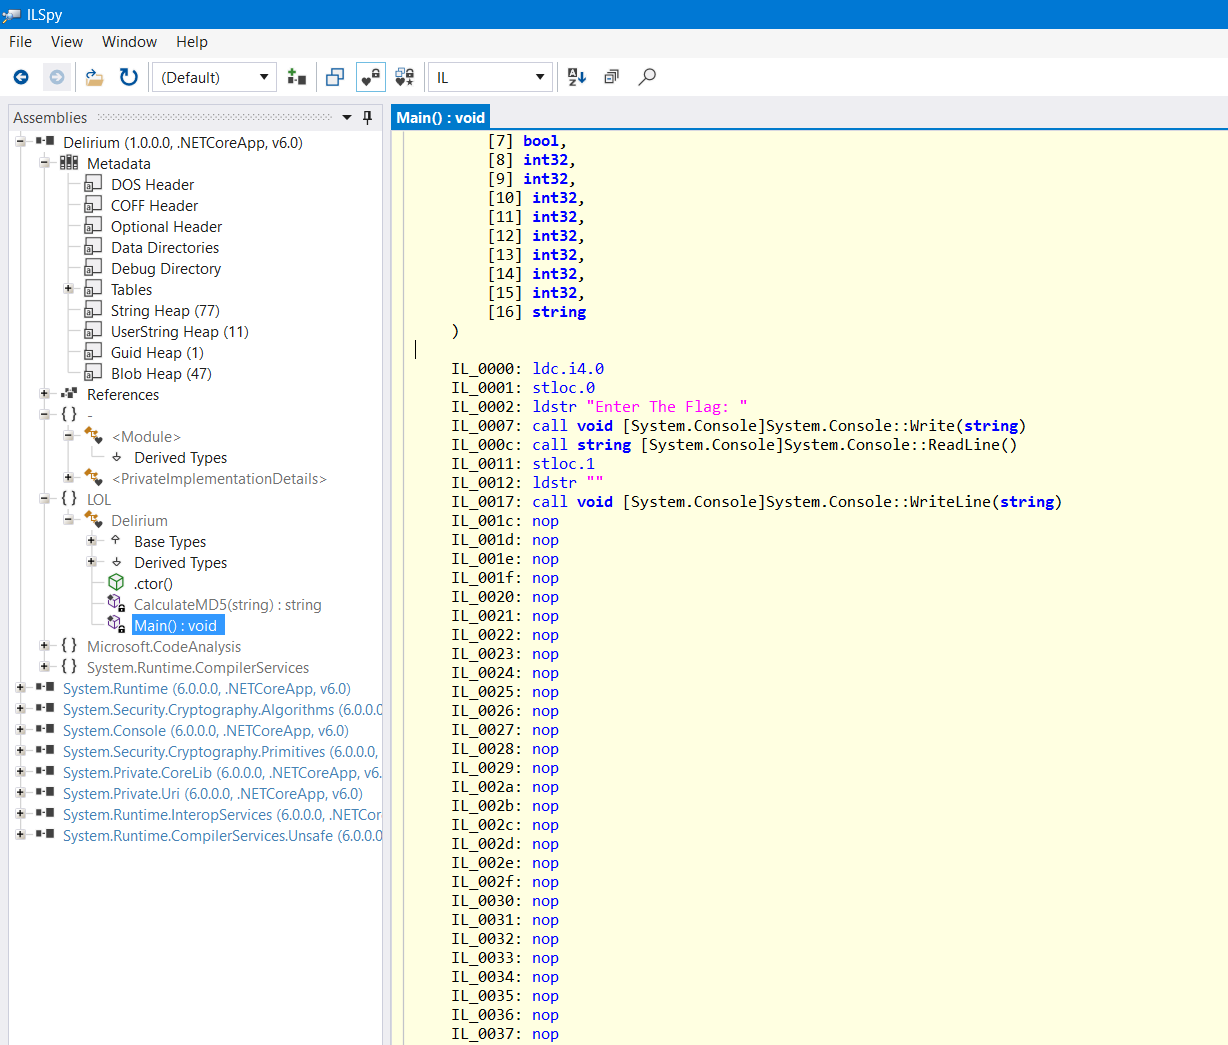1228x1045 pixels.
Task: Toggle show all types and members
Action: (404, 77)
